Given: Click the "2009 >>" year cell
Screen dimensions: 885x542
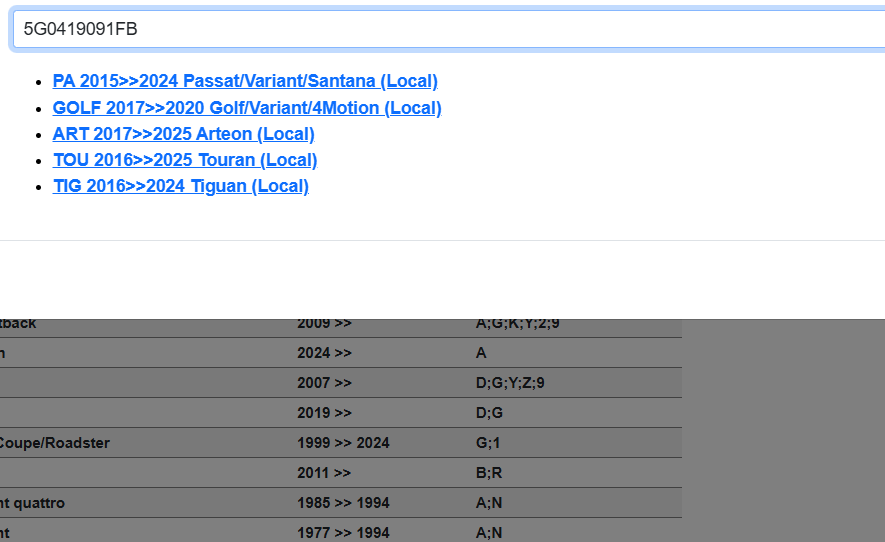Looking at the screenshot, I should pyautogui.click(x=324, y=324).
